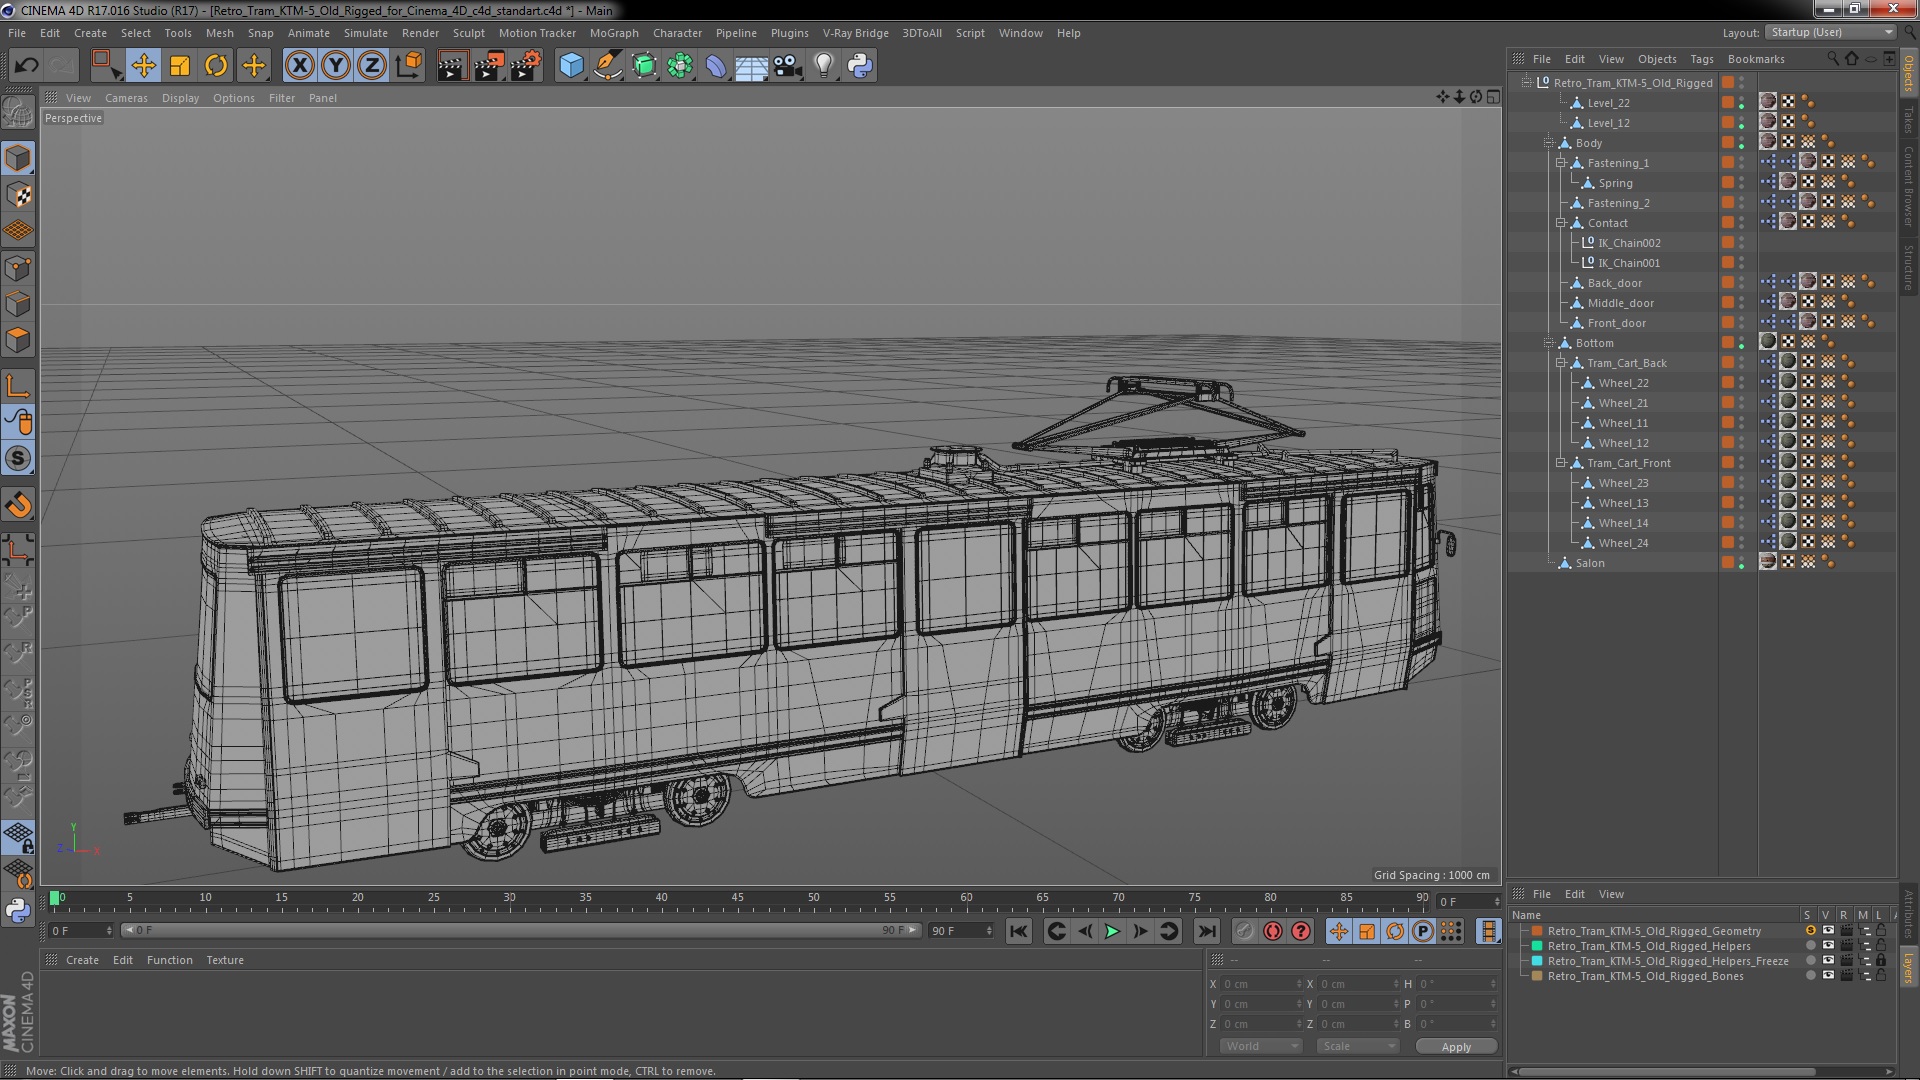The image size is (1920, 1080).
Task: Activate the Scale tool
Action: click(x=180, y=66)
